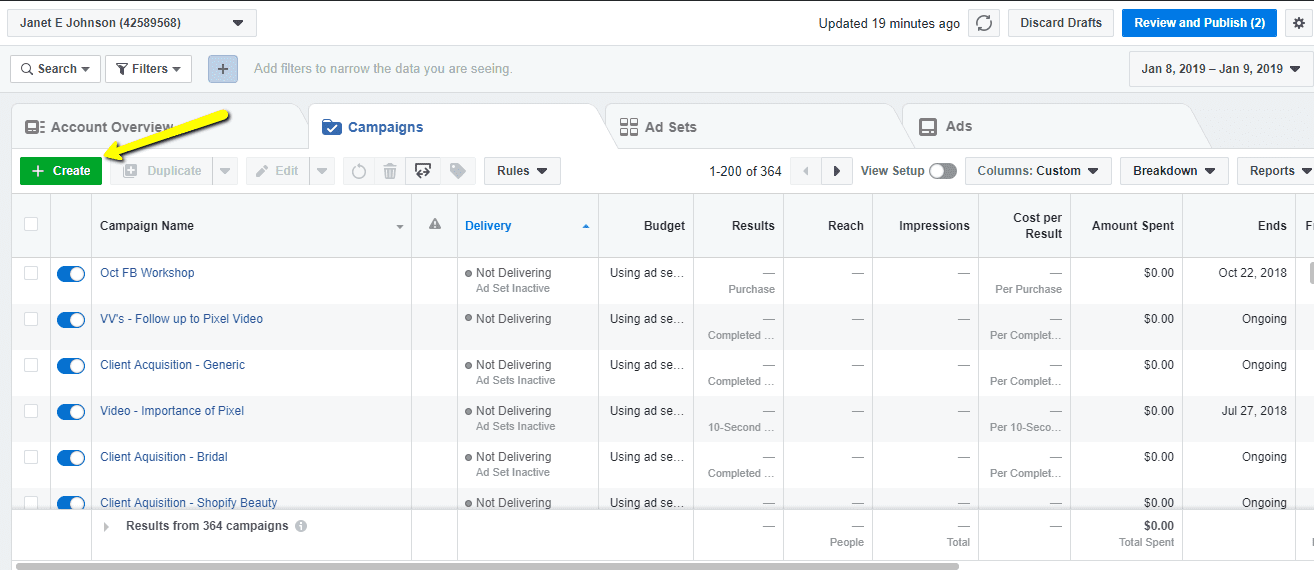Expand Results from 364 campaigns row
Viewport: 1314px width, 570px height.
(x=107, y=526)
